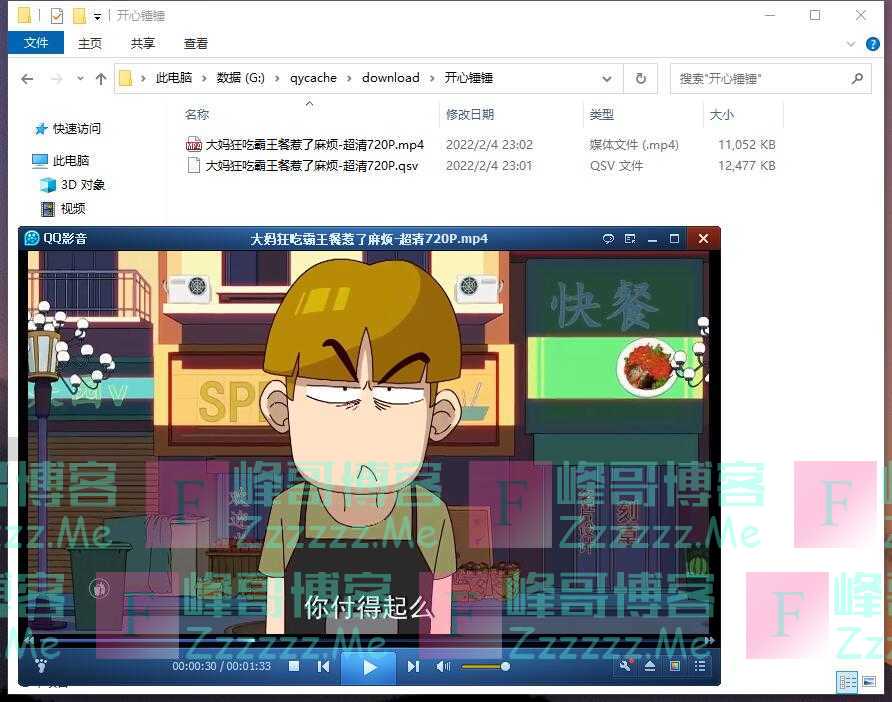Expand the Explorer ribbon chevron
The height and width of the screenshot is (702, 892).
click(850, 44)
